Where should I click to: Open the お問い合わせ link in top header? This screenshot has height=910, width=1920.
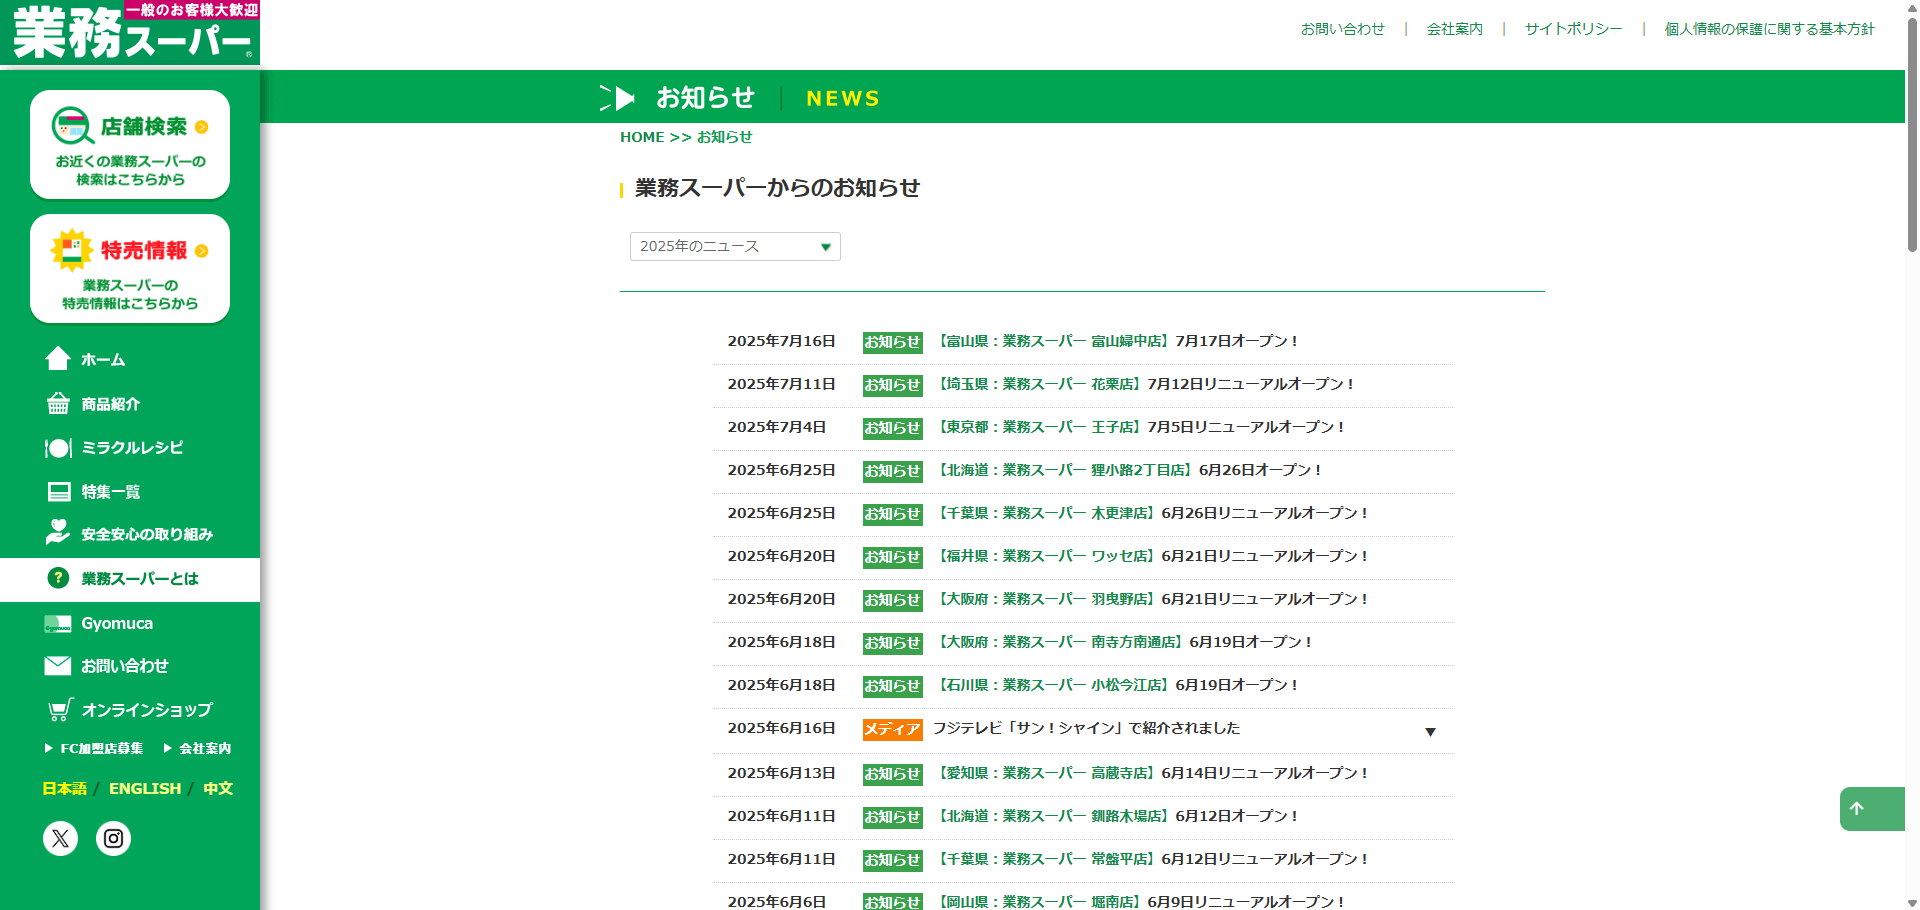[x=1342, y=29]
